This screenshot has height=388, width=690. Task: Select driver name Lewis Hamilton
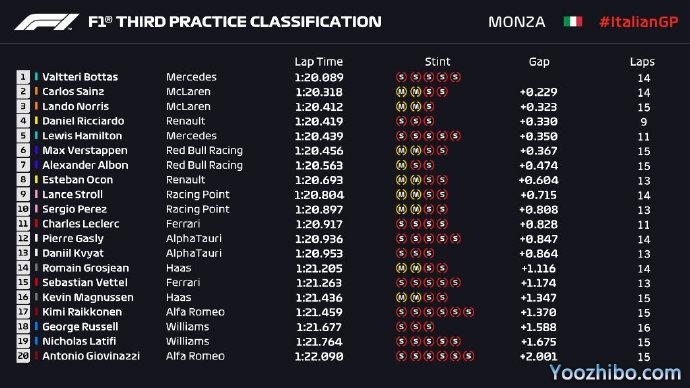[82, 136]
